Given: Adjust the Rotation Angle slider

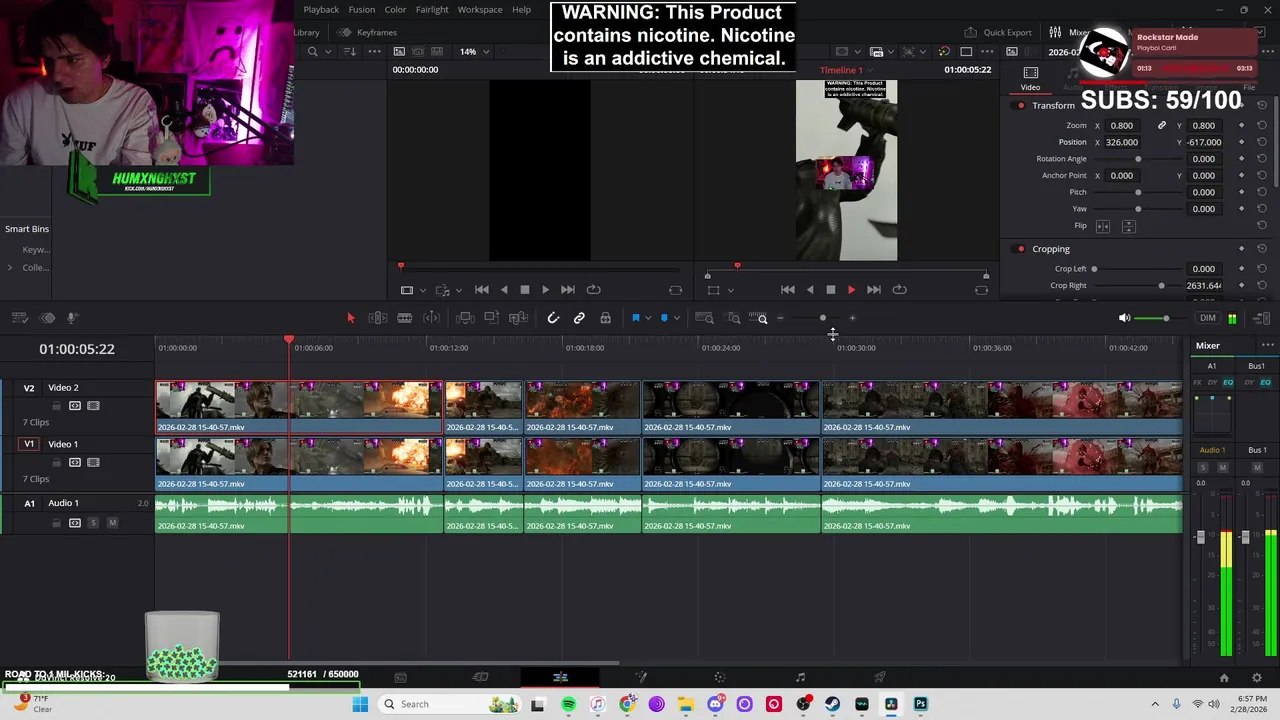Looking at the screenshot, I should pos(1138,159).
